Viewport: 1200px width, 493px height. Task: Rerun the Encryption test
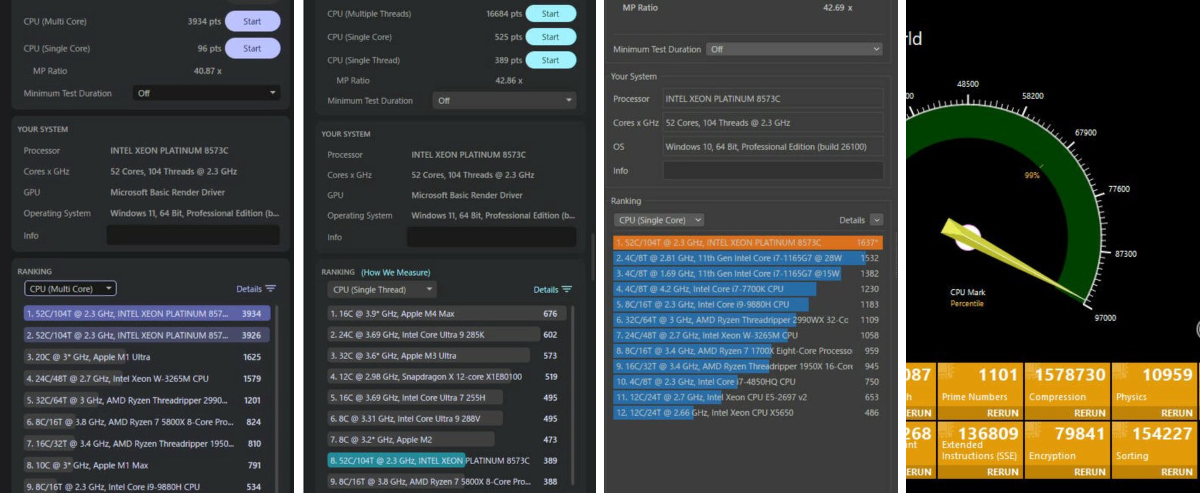point(1089,472)
